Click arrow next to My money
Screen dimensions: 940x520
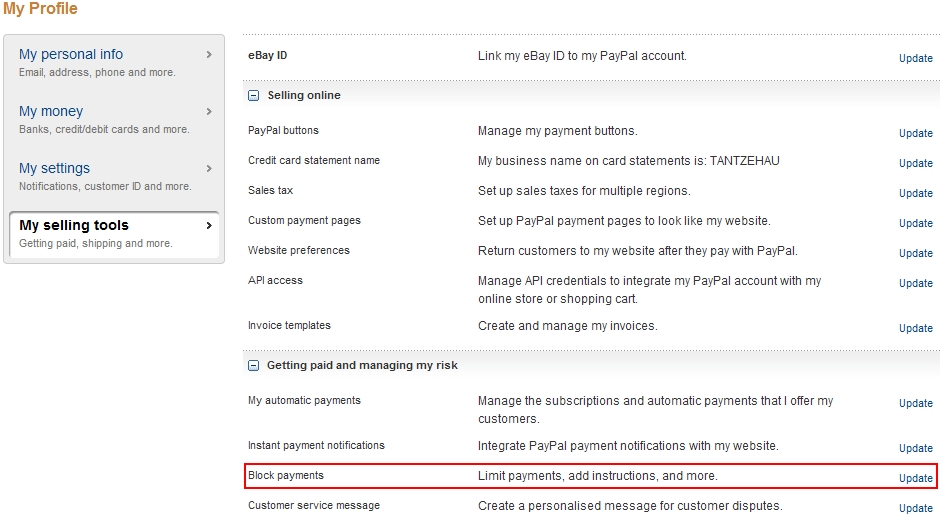point(209,112)
